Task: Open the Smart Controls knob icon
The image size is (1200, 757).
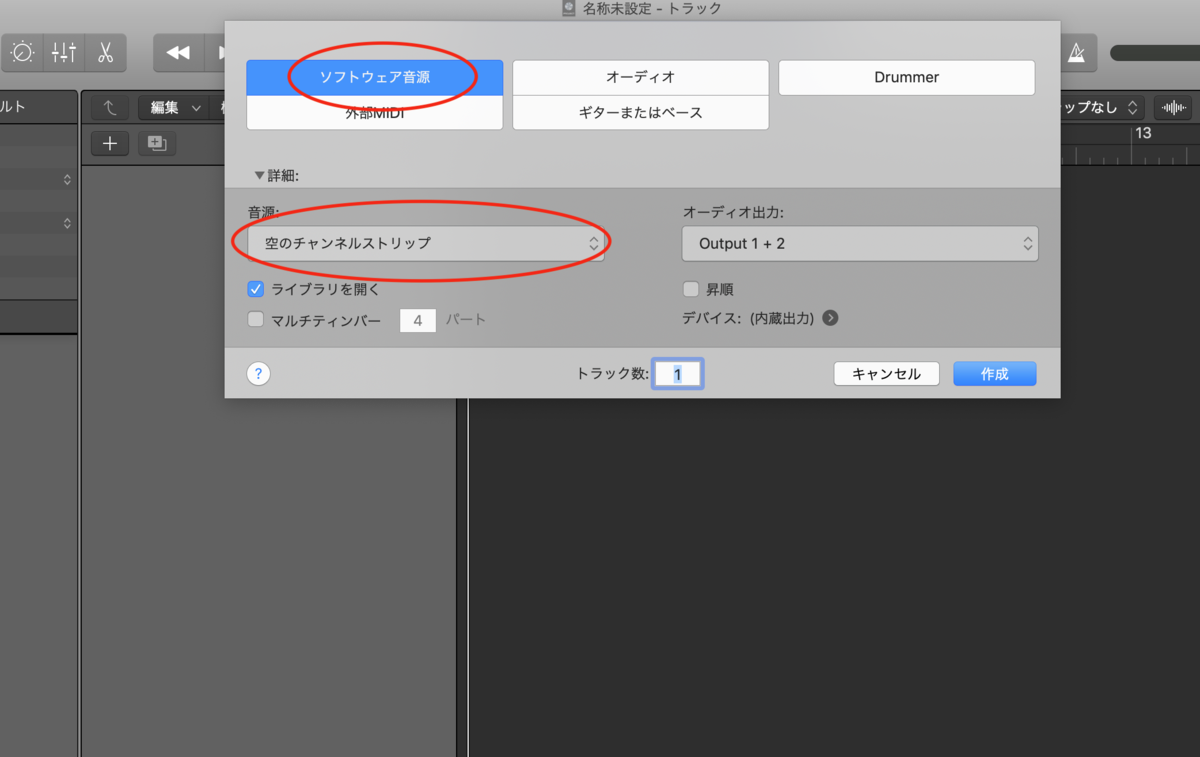Action: 22,53
